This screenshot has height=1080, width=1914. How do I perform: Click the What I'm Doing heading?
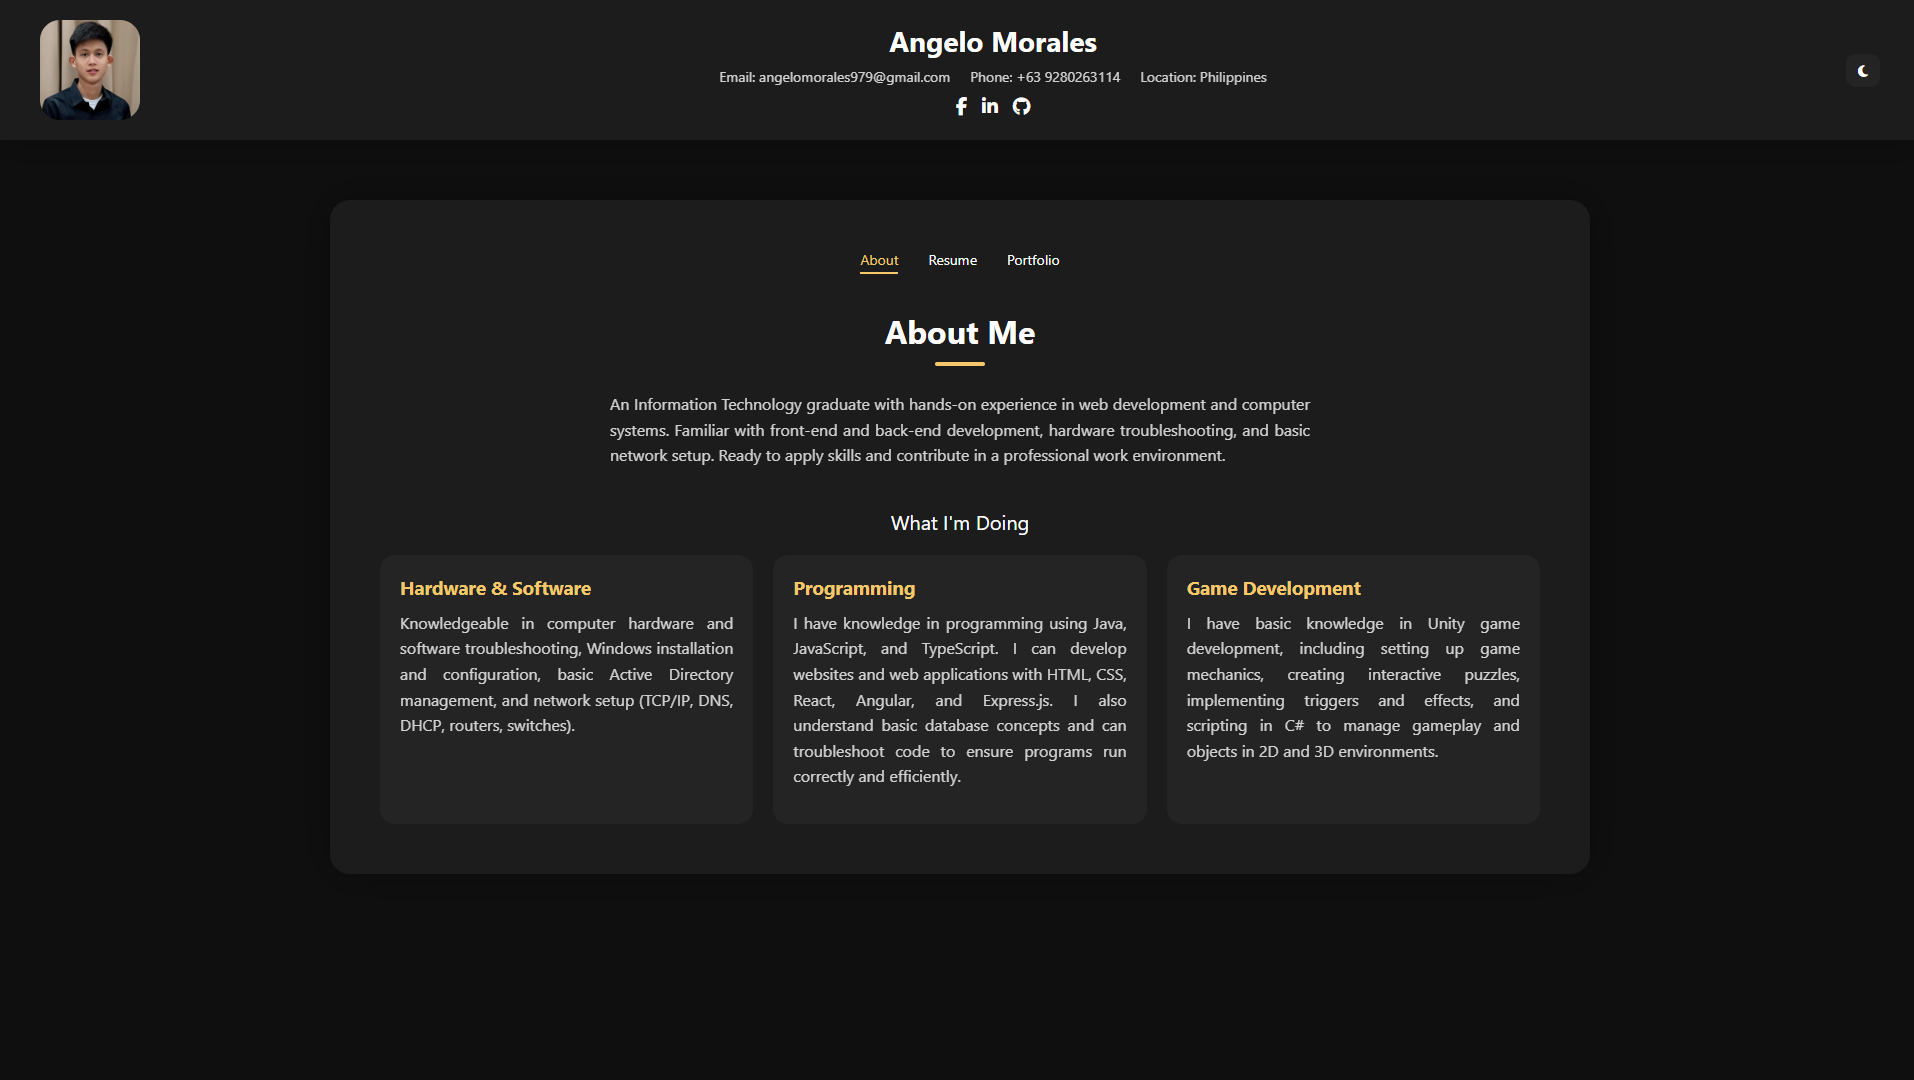(959, 523)
